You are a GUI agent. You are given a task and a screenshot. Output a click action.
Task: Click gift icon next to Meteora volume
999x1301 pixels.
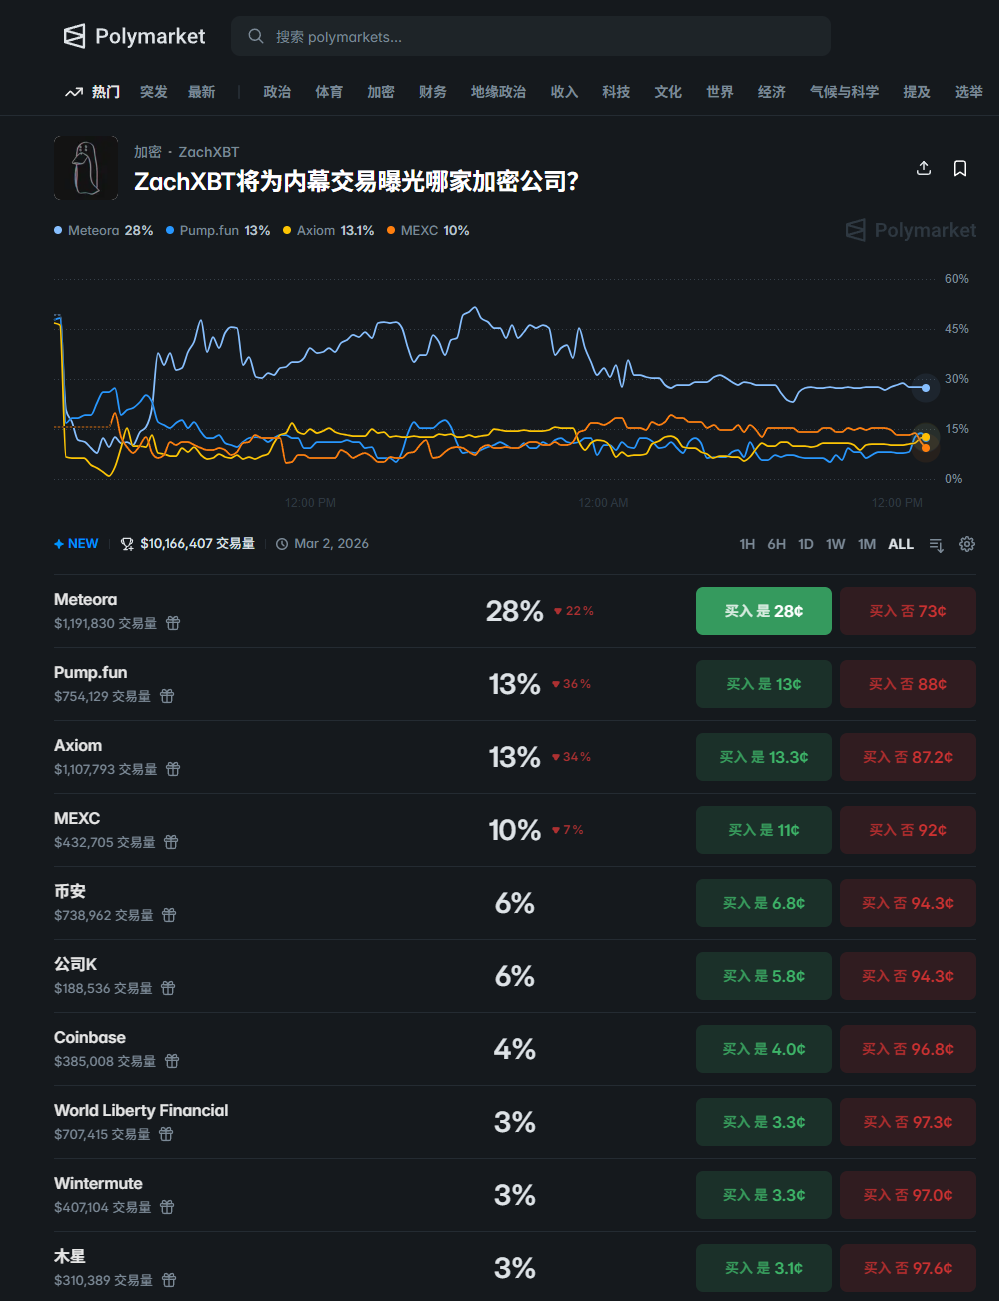click(x=173, y=623)
